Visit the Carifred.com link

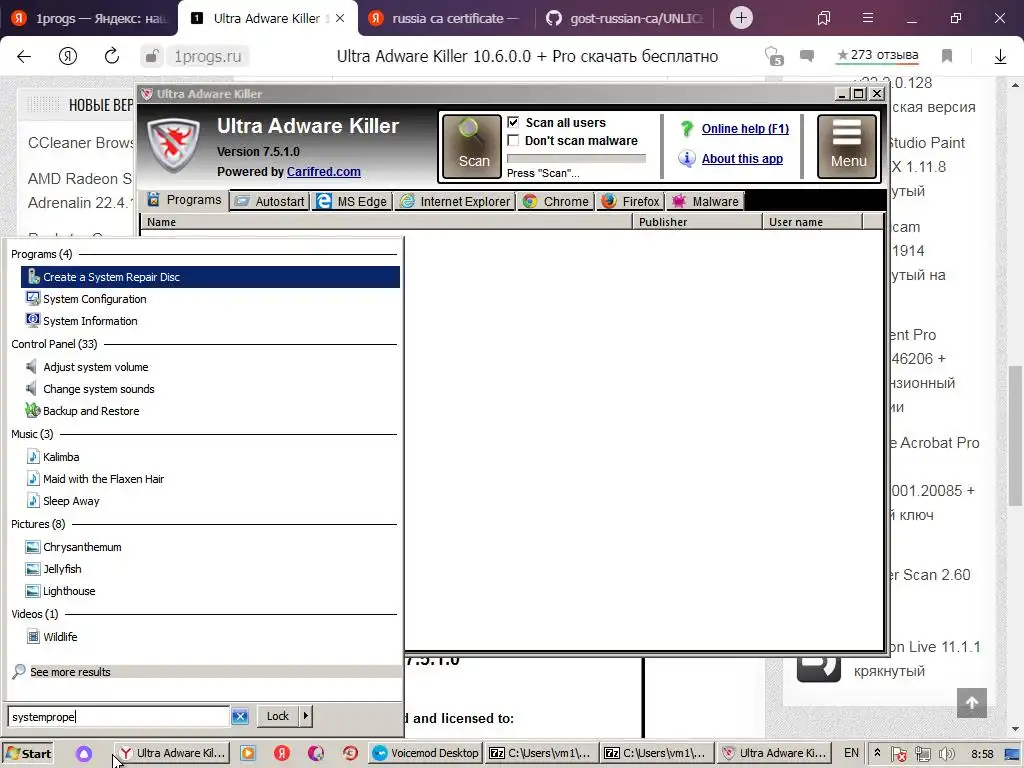coord(324,172)
